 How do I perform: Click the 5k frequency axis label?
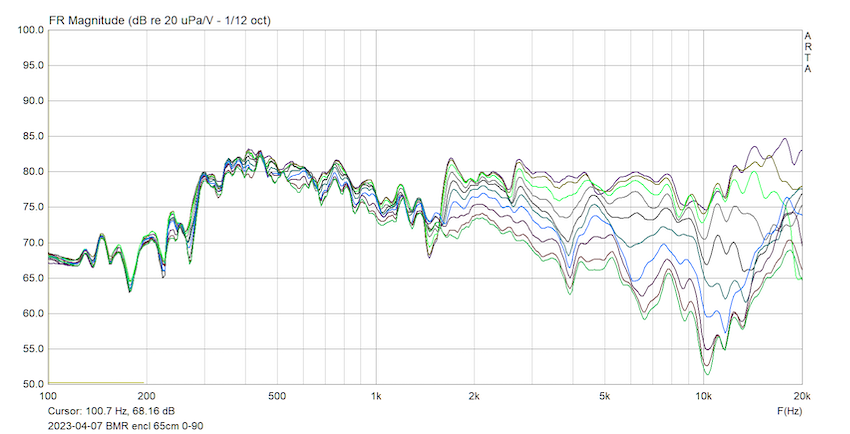(604, 397)
